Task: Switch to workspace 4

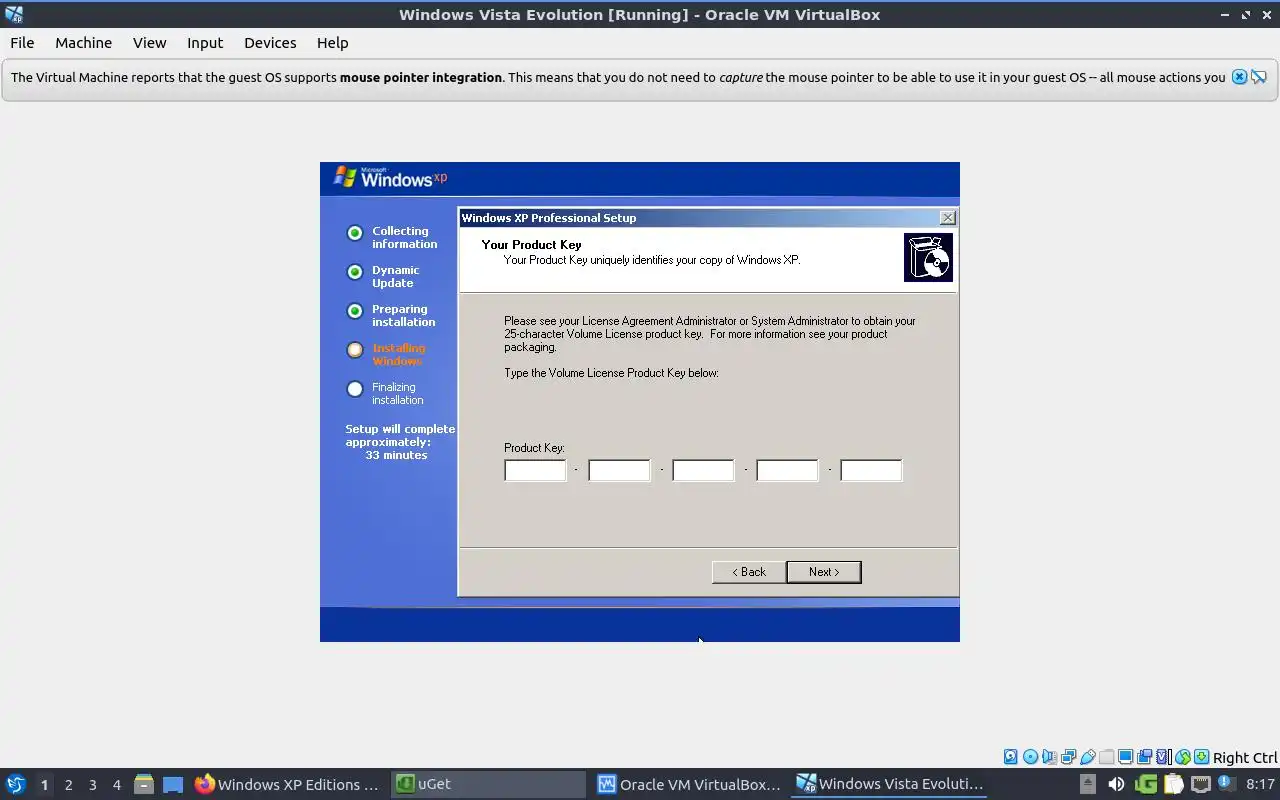Action: point(116,785)
